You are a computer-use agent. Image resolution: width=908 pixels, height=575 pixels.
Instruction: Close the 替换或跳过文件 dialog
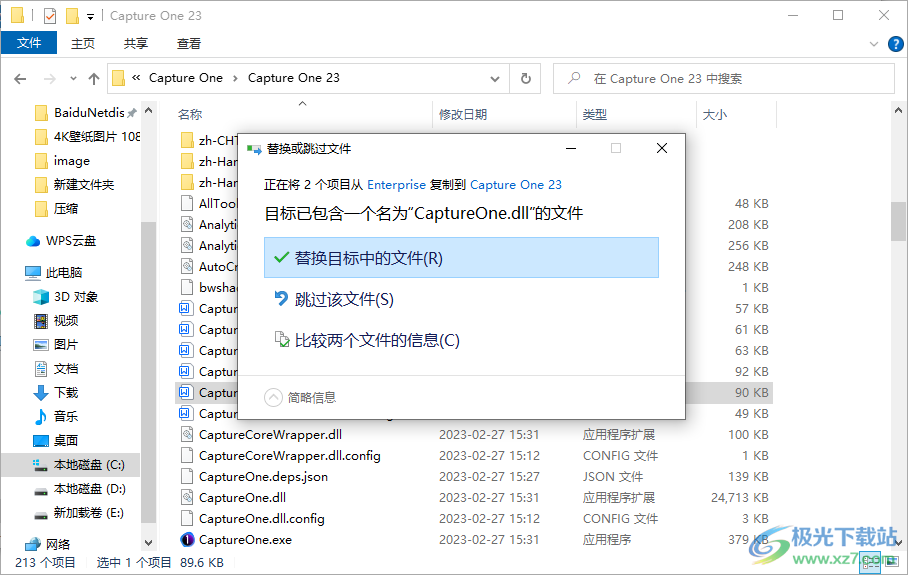tap(662, 148)
